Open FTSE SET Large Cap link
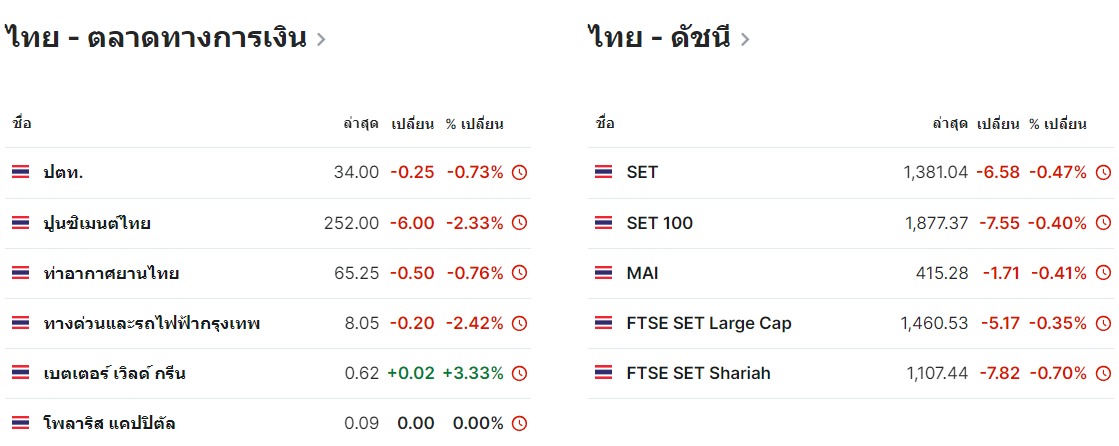The width and height of the screenshot is (1119, 446). click(709, 323)
